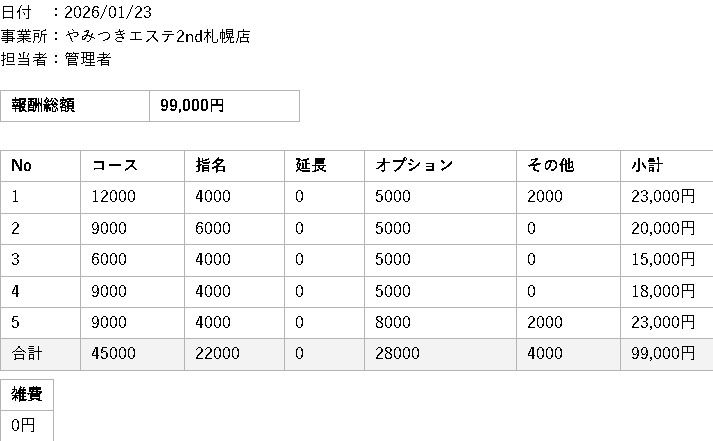
Task: Select the 22000 指名 total in 合計 row
Action: (217, 353)
